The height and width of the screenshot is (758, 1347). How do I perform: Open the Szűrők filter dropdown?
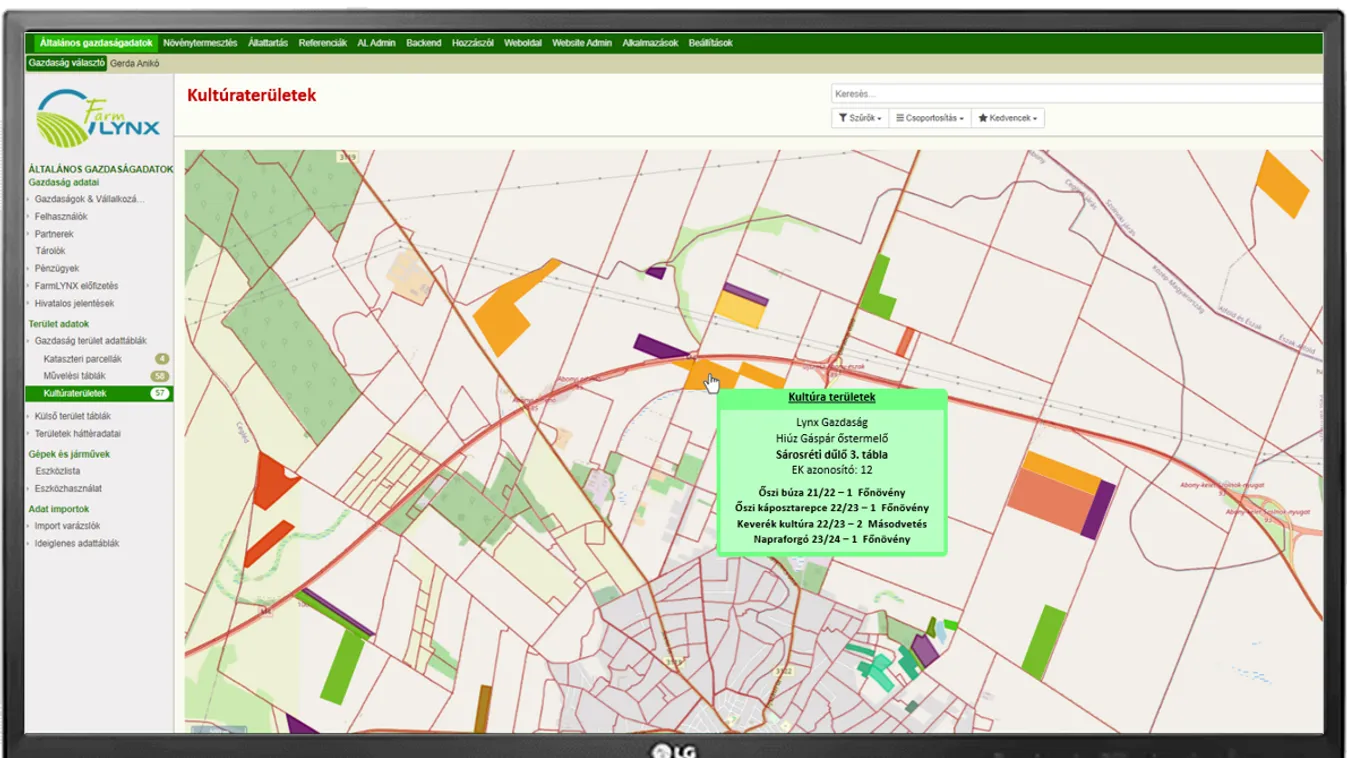click(859, 118)
